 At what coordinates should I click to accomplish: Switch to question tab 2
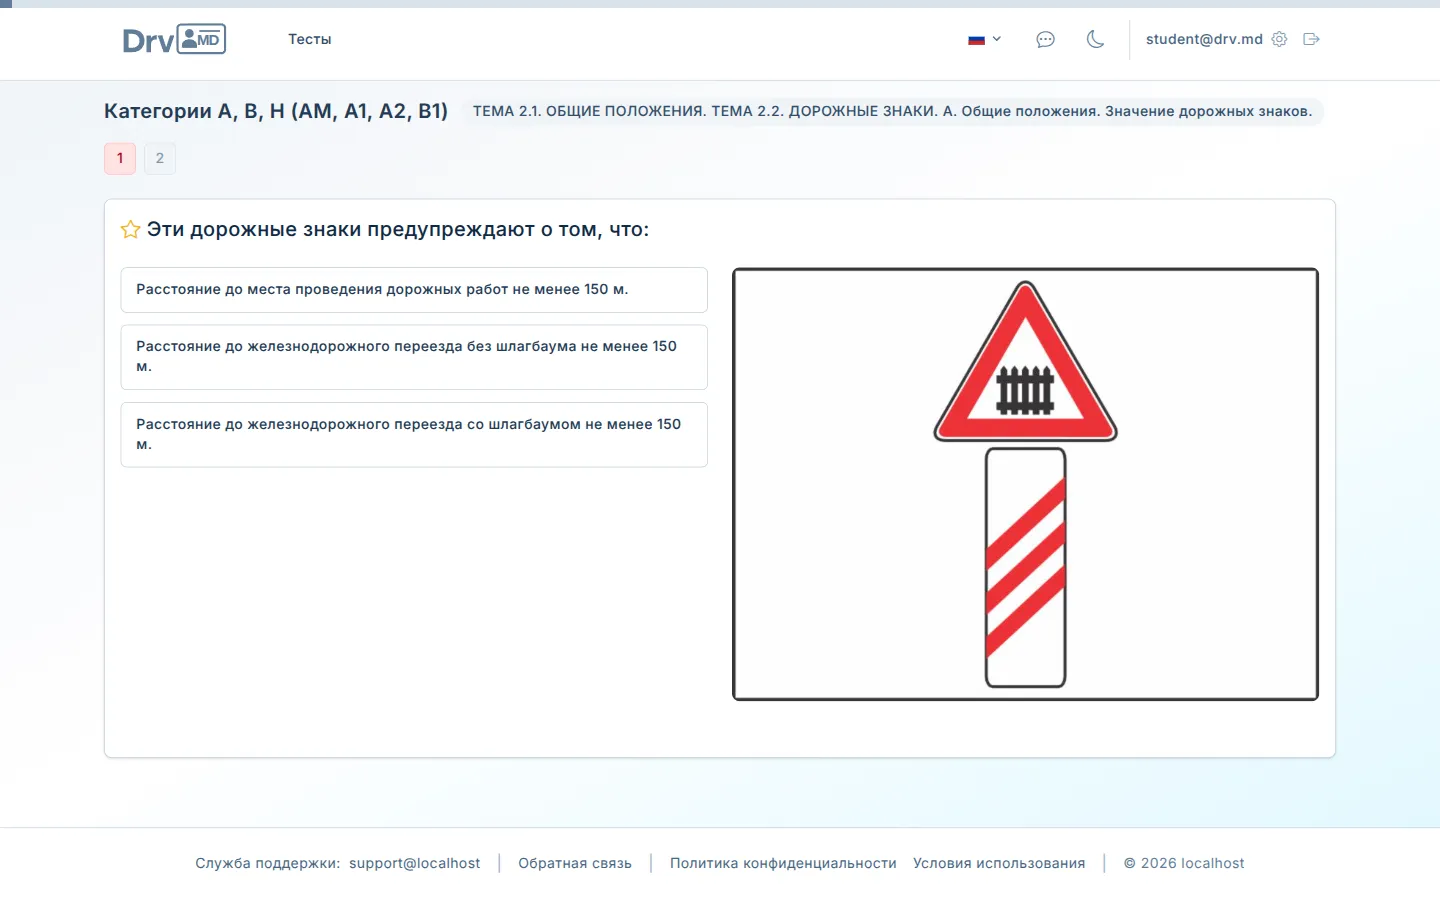[x=160, y=158]
